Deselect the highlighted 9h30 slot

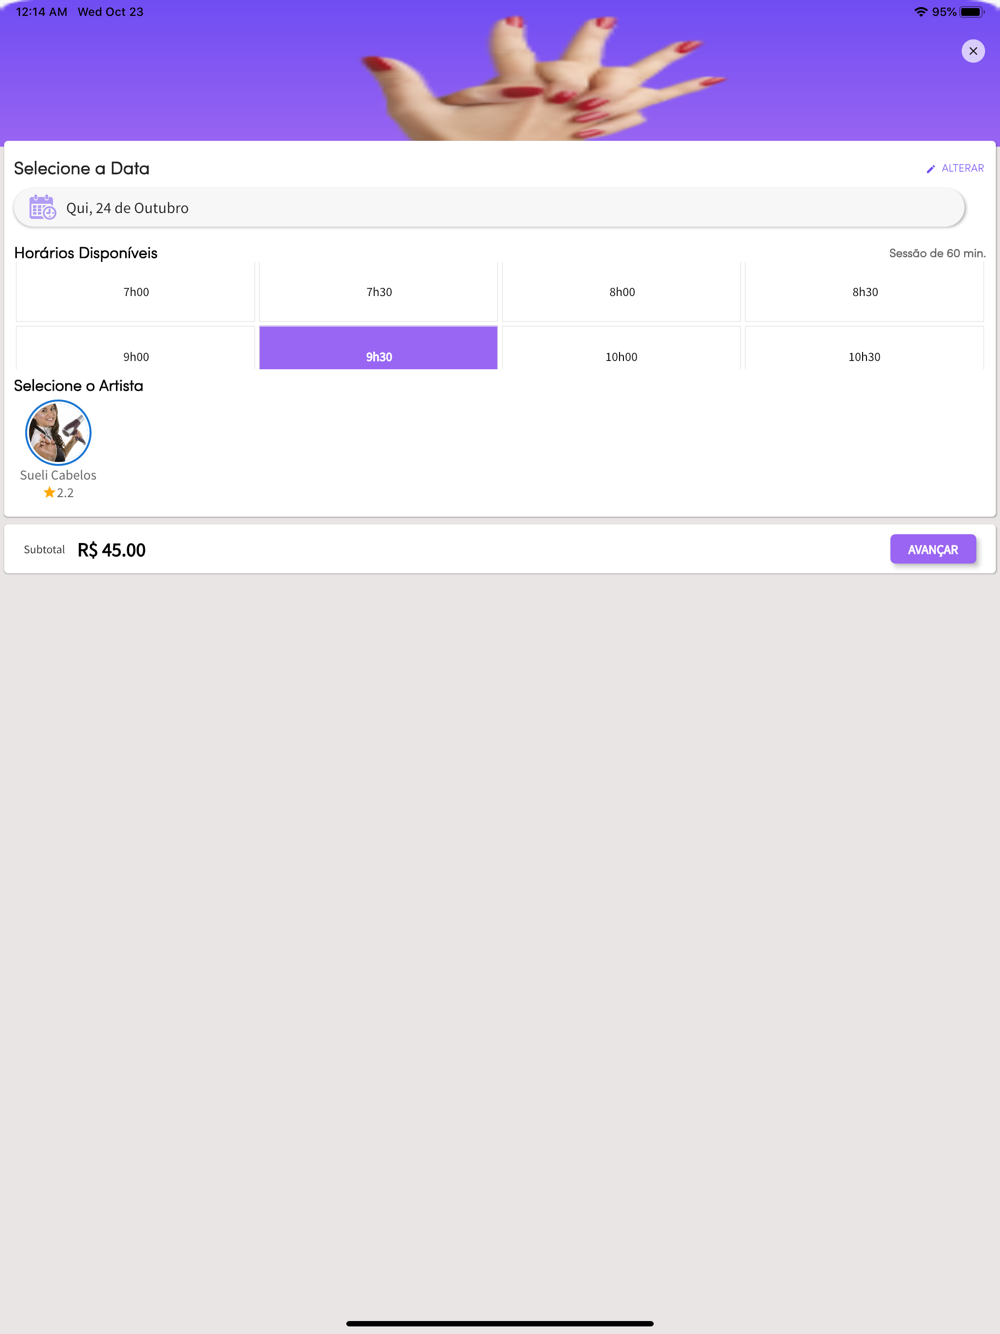pos(379,348)
